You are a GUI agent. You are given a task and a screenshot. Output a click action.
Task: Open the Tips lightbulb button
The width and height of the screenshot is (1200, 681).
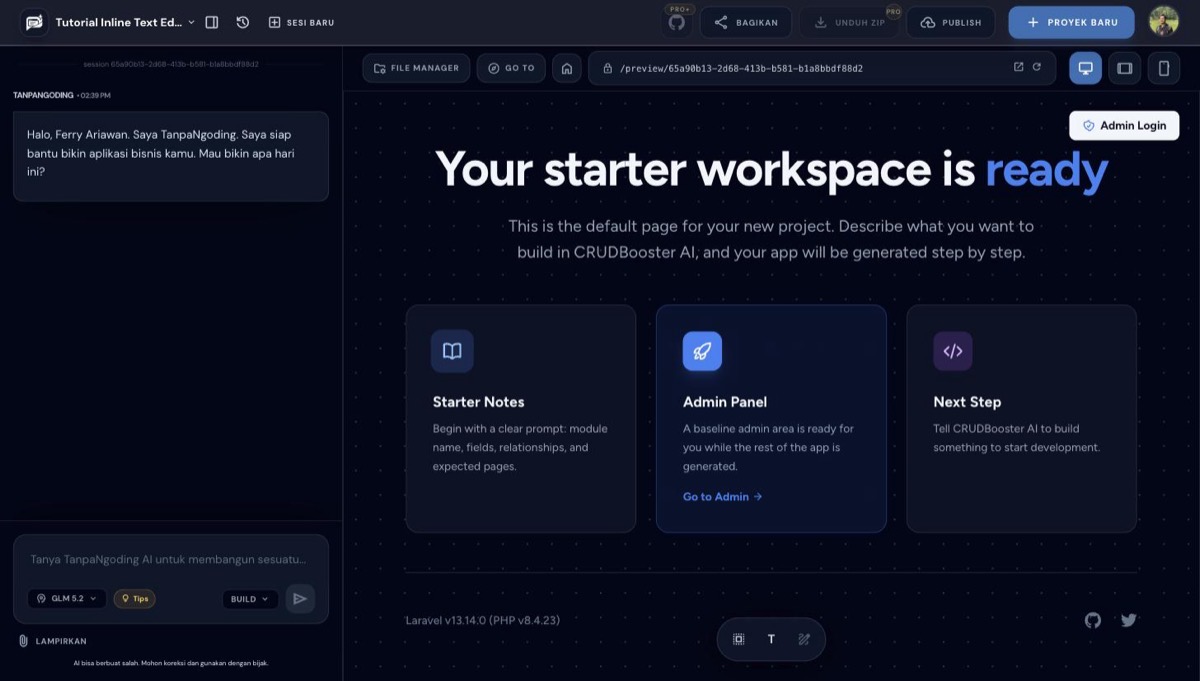click(x=134, y=599)
